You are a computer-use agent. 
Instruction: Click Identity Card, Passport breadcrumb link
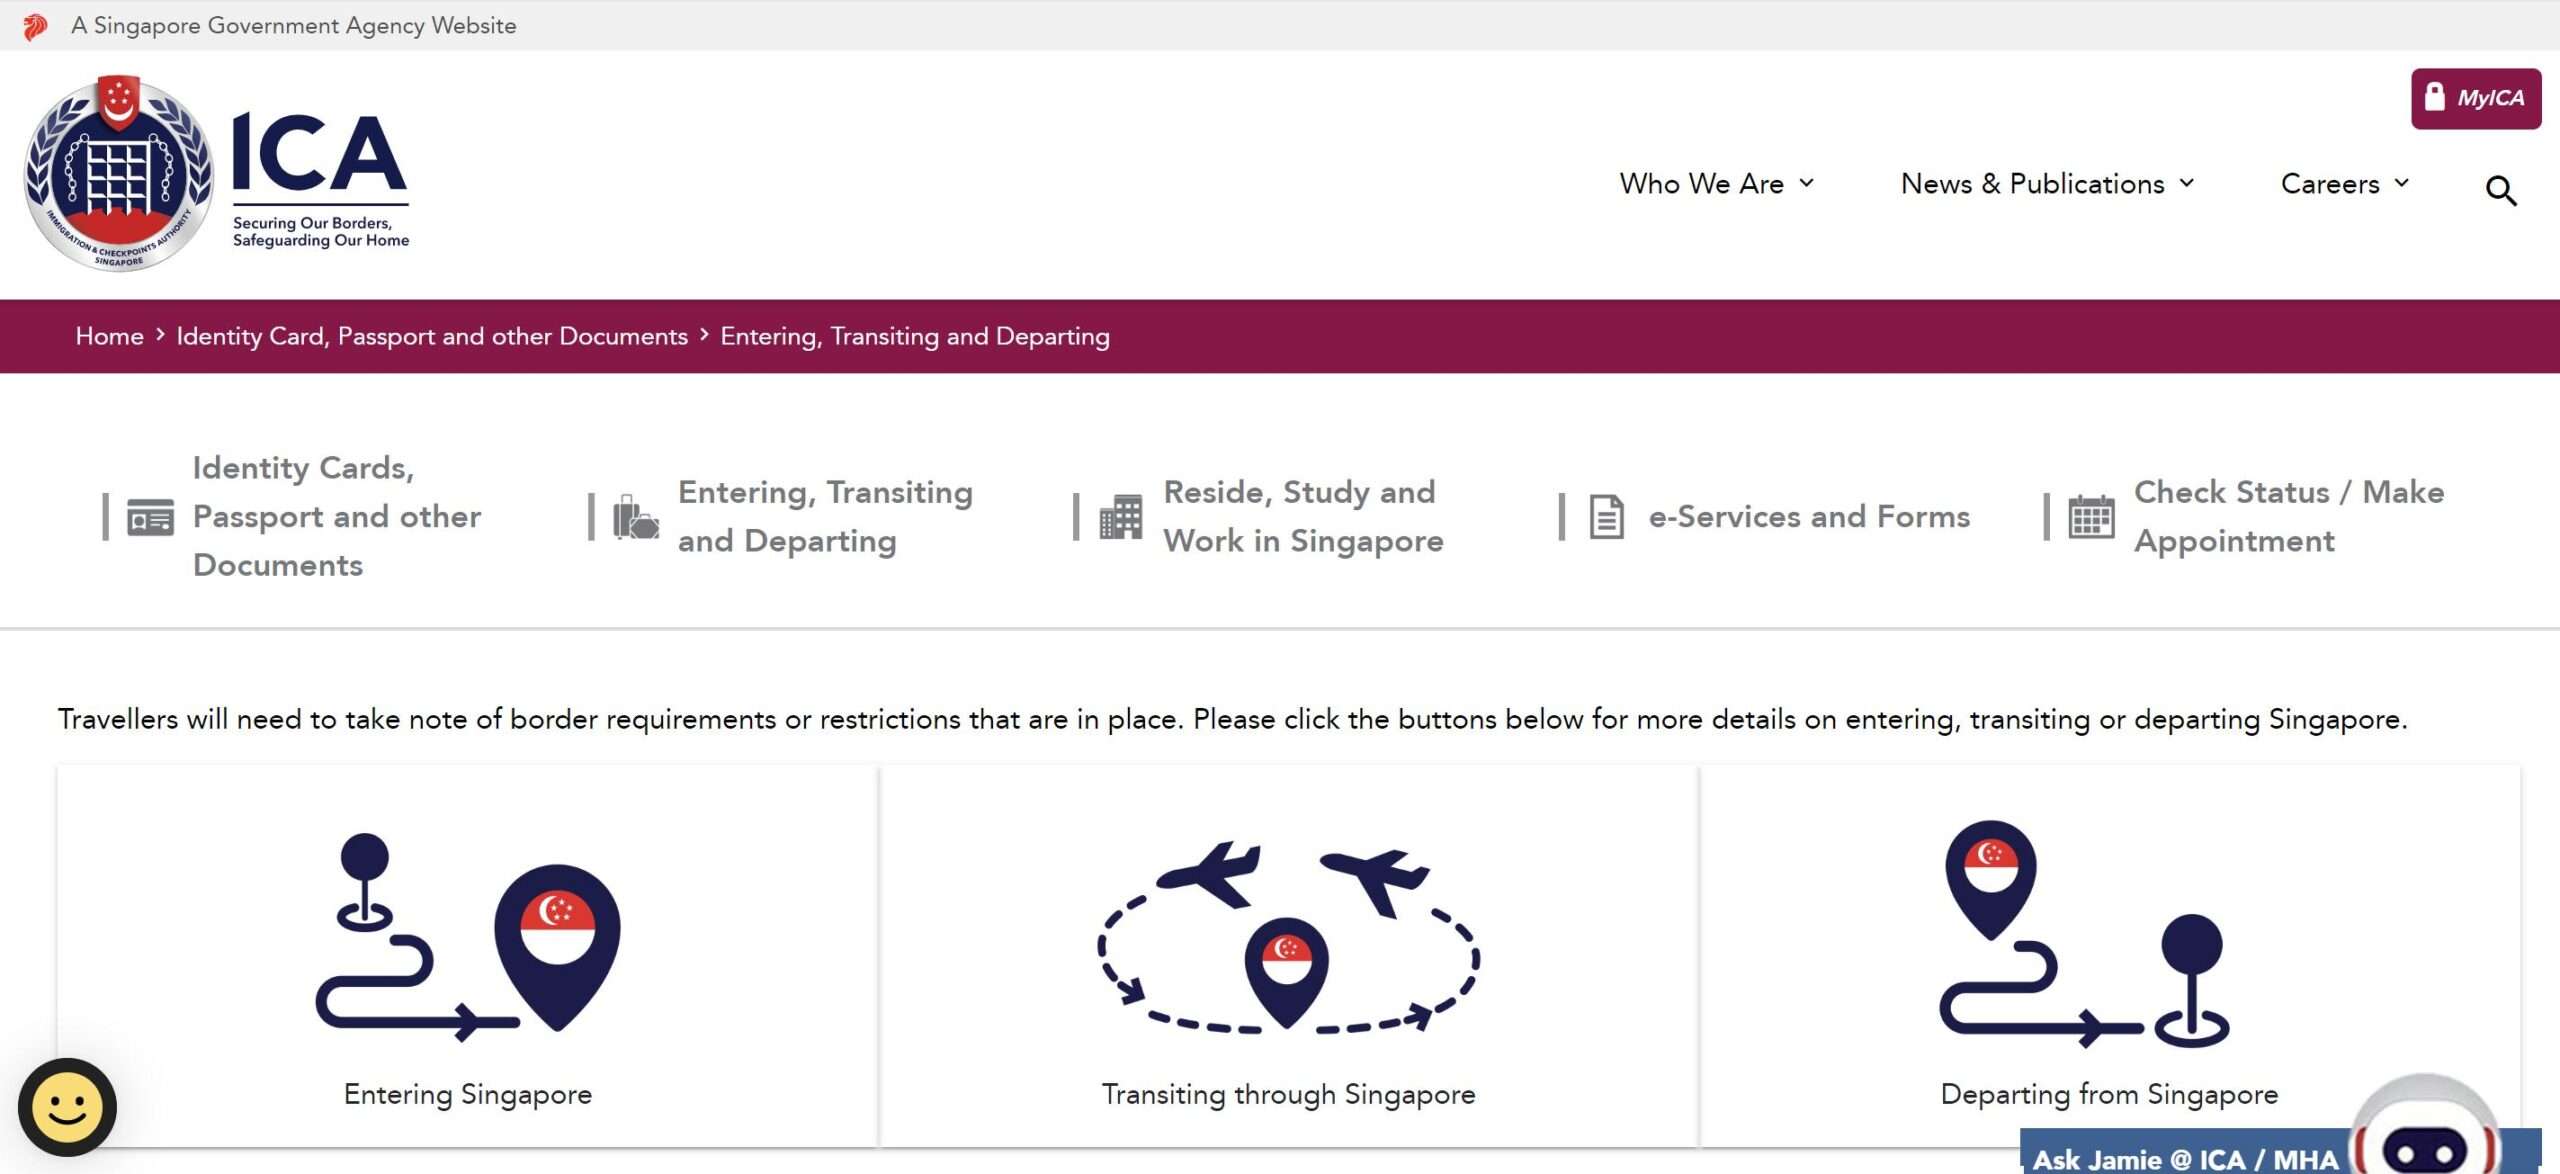(432, 336)
